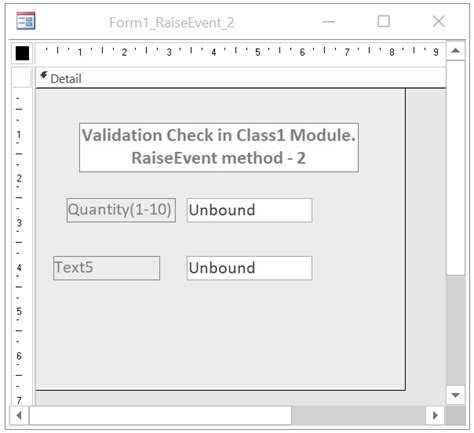The height and width of the screenshot is (433, 474).
Task: Click the Unbound text box beside Quantity
Action: coord(249,210)
